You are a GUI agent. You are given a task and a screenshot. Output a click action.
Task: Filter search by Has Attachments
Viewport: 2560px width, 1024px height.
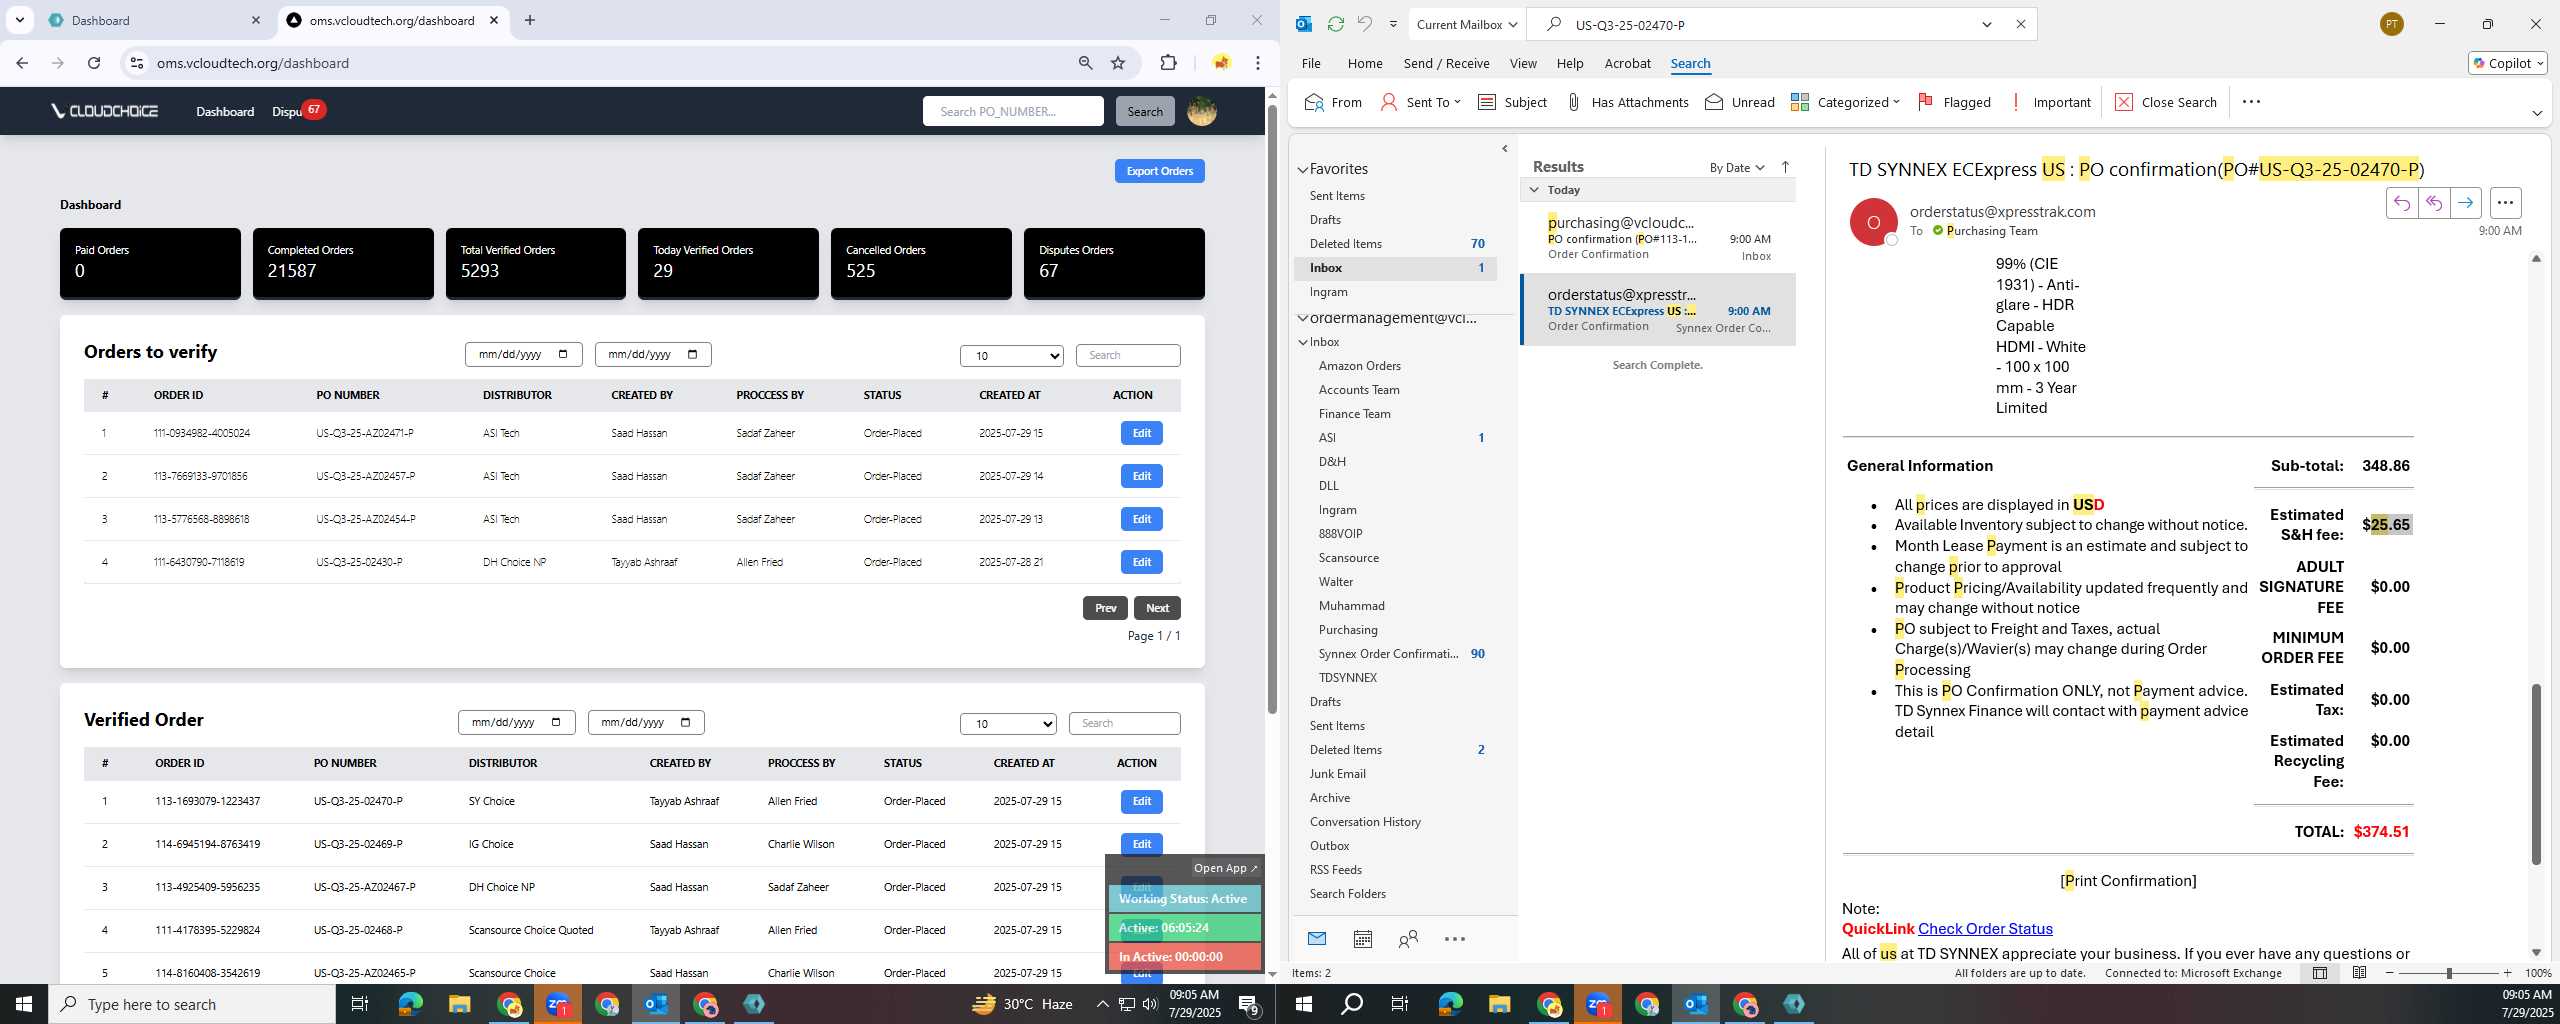1627,102
